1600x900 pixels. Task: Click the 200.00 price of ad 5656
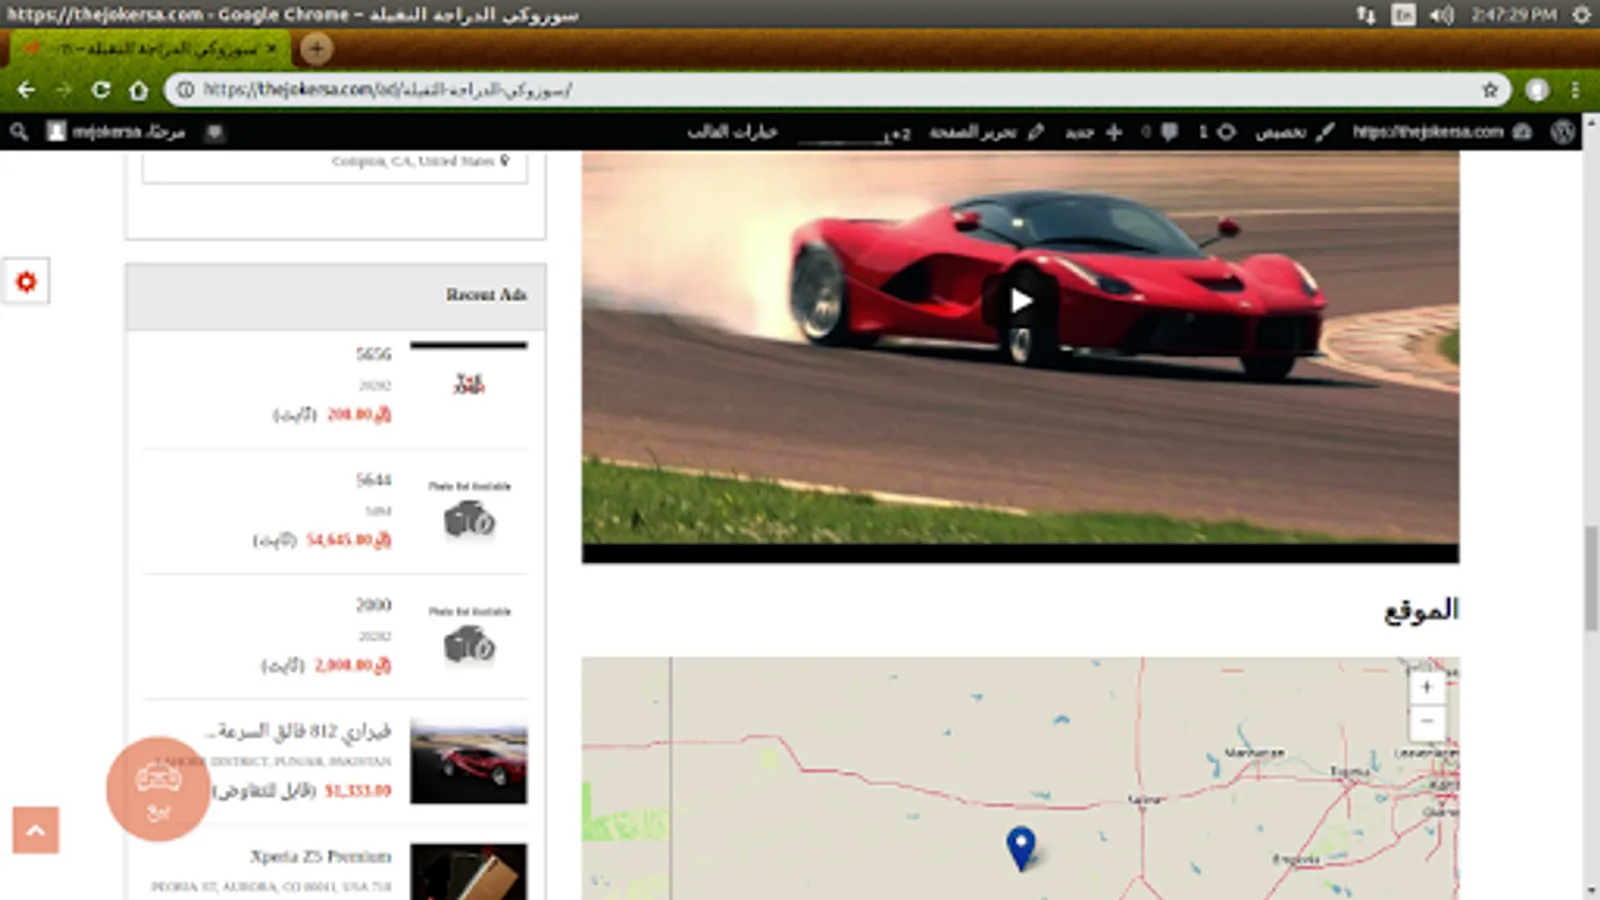358,415
